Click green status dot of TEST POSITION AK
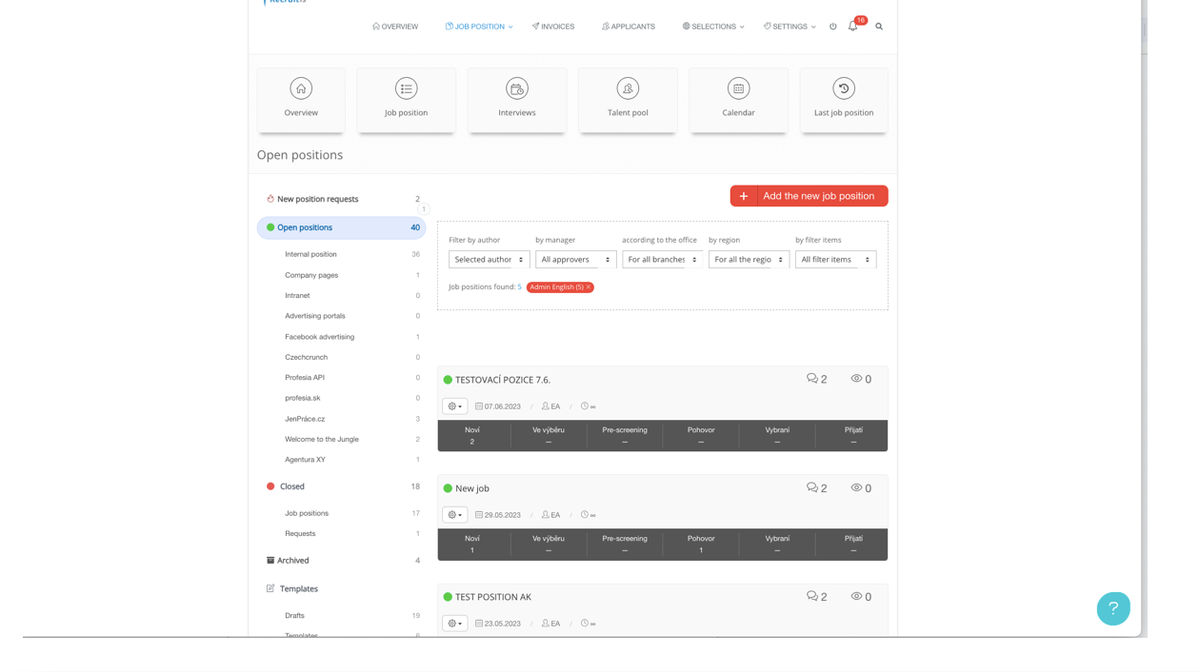Screen dimensions: 1200x672 (448, 597)
